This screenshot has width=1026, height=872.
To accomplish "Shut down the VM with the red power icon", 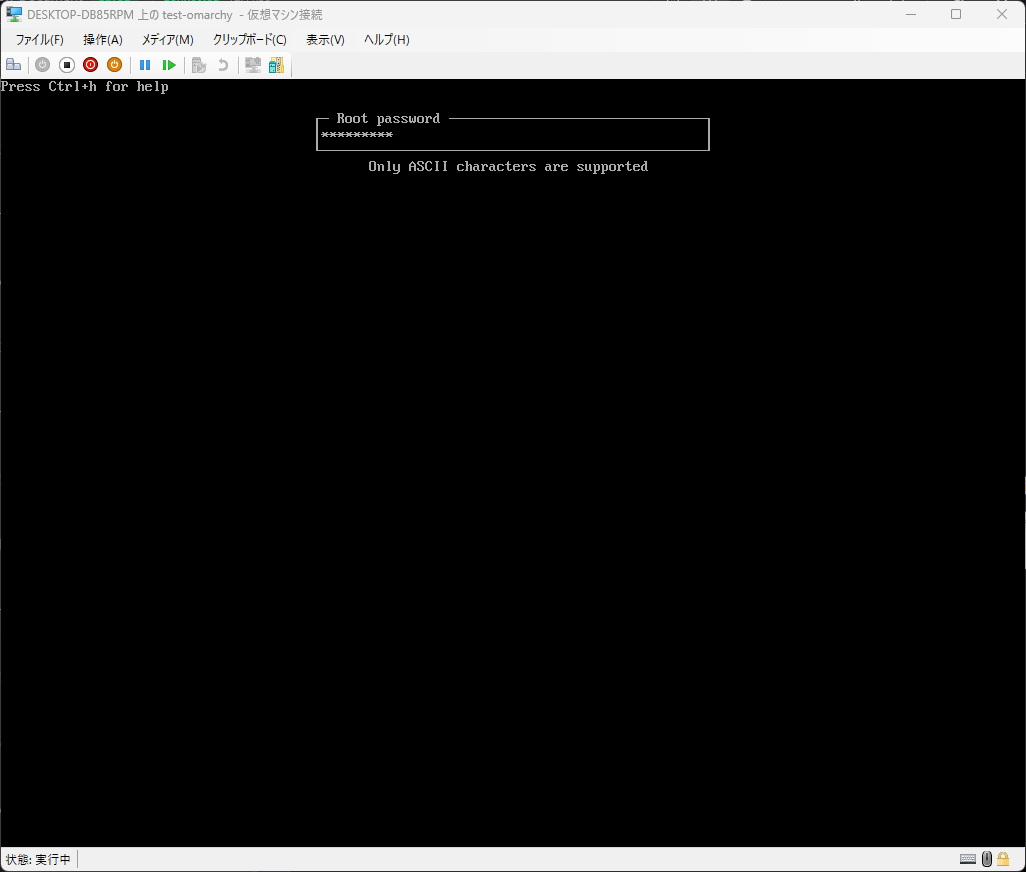I will tap(90, 65).
